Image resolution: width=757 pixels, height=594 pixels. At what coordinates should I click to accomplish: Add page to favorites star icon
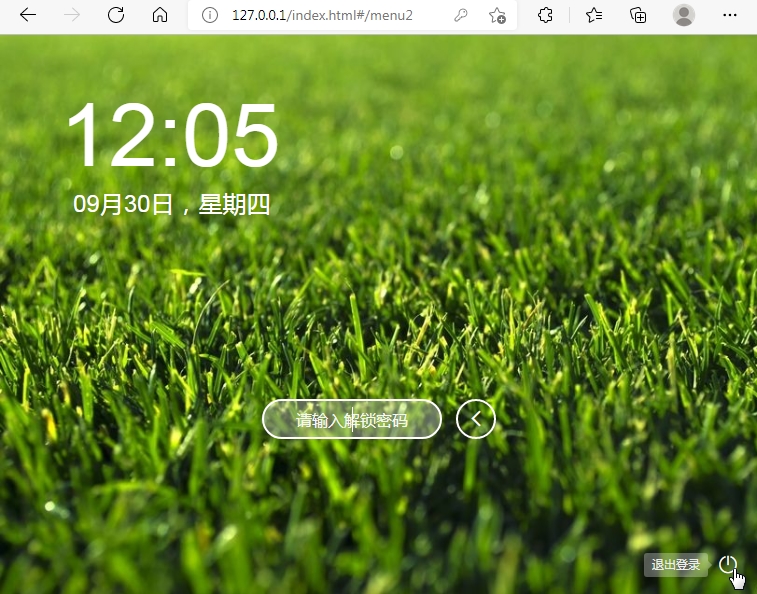(x=497, y=15)
